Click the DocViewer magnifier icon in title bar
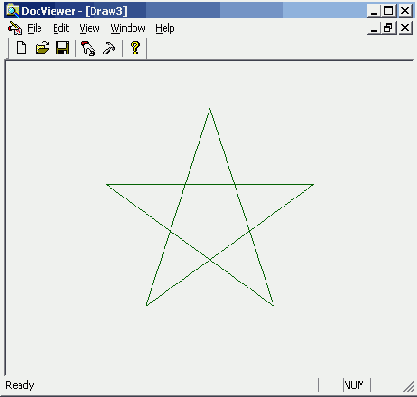 click(x=12, y=11)
